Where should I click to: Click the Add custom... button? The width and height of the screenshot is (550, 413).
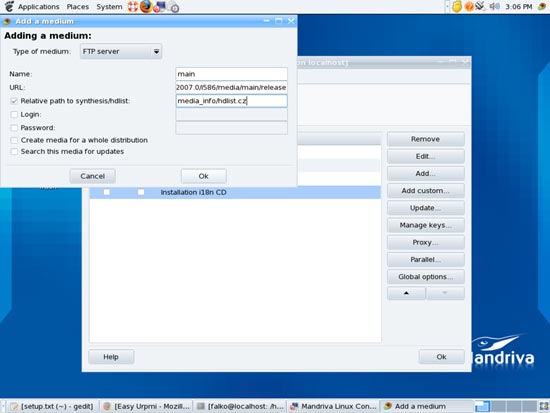point(426,191)
